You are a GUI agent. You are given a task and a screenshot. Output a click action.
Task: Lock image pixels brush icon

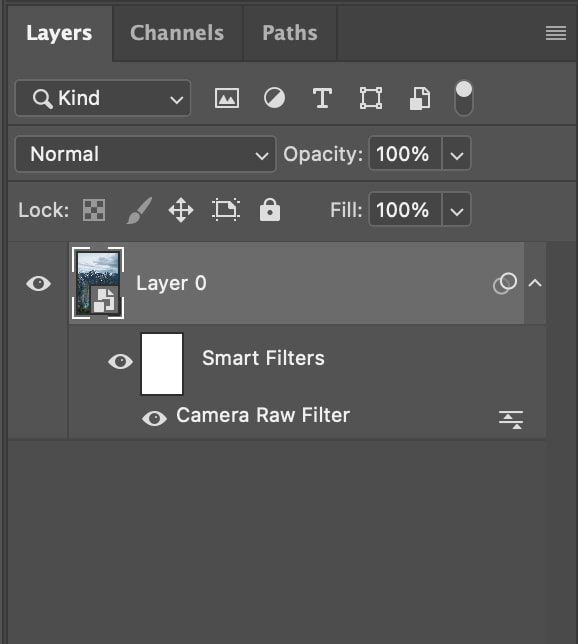point(139,210)
